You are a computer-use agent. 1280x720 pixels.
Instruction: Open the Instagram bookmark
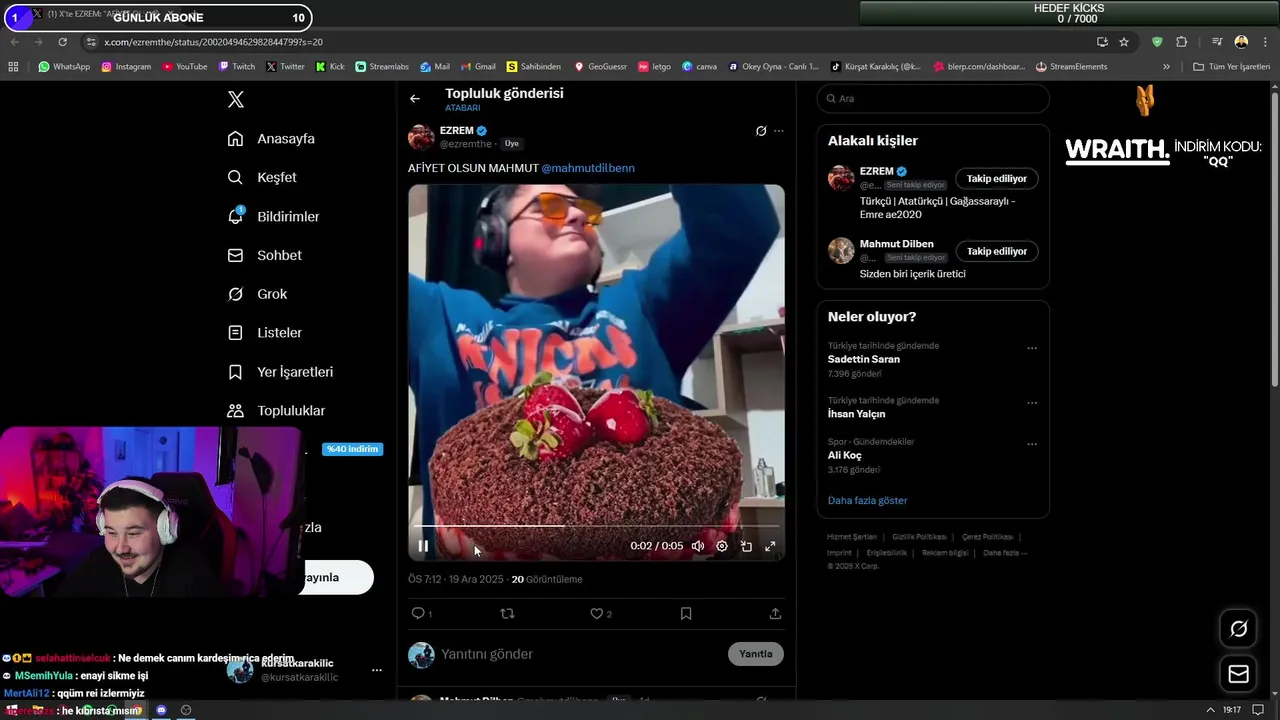point(126,67)
